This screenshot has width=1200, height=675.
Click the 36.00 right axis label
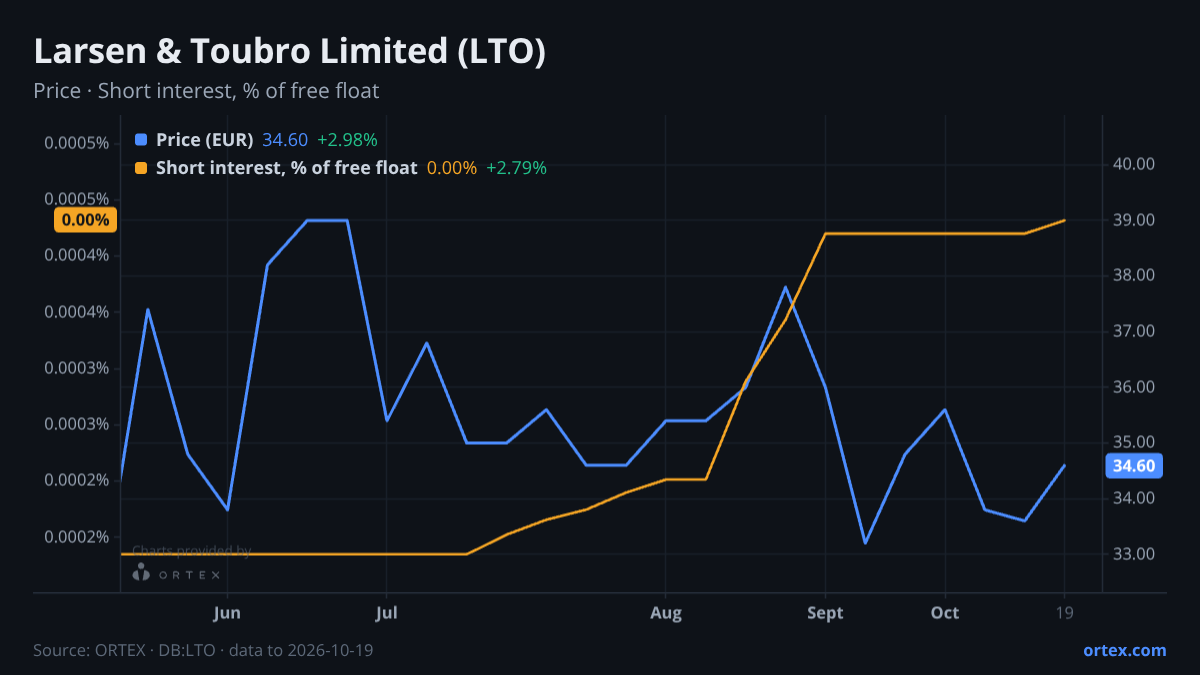tap(1134, 387)
